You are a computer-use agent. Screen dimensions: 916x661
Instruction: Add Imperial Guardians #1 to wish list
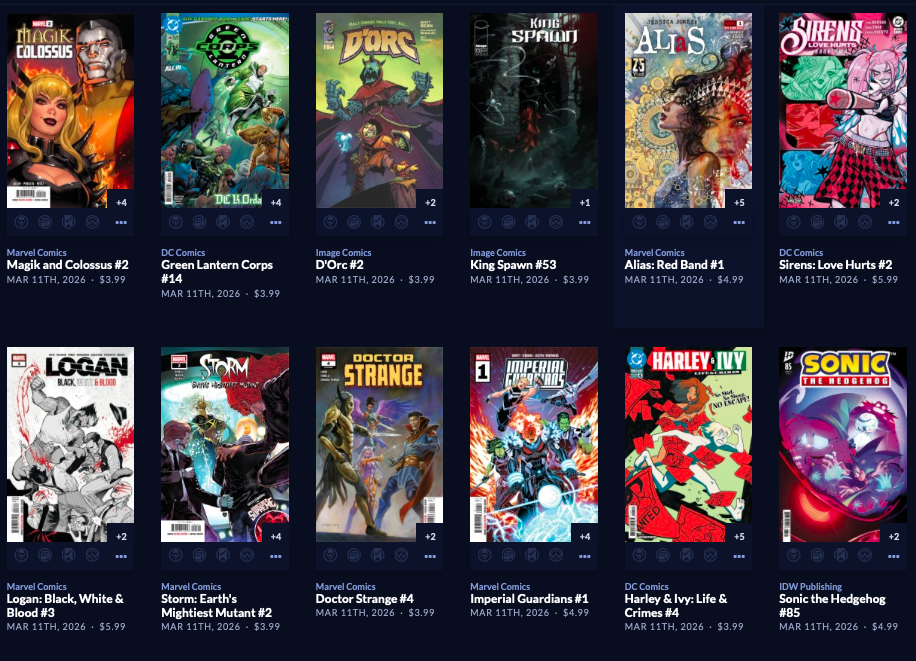[556, 556]
